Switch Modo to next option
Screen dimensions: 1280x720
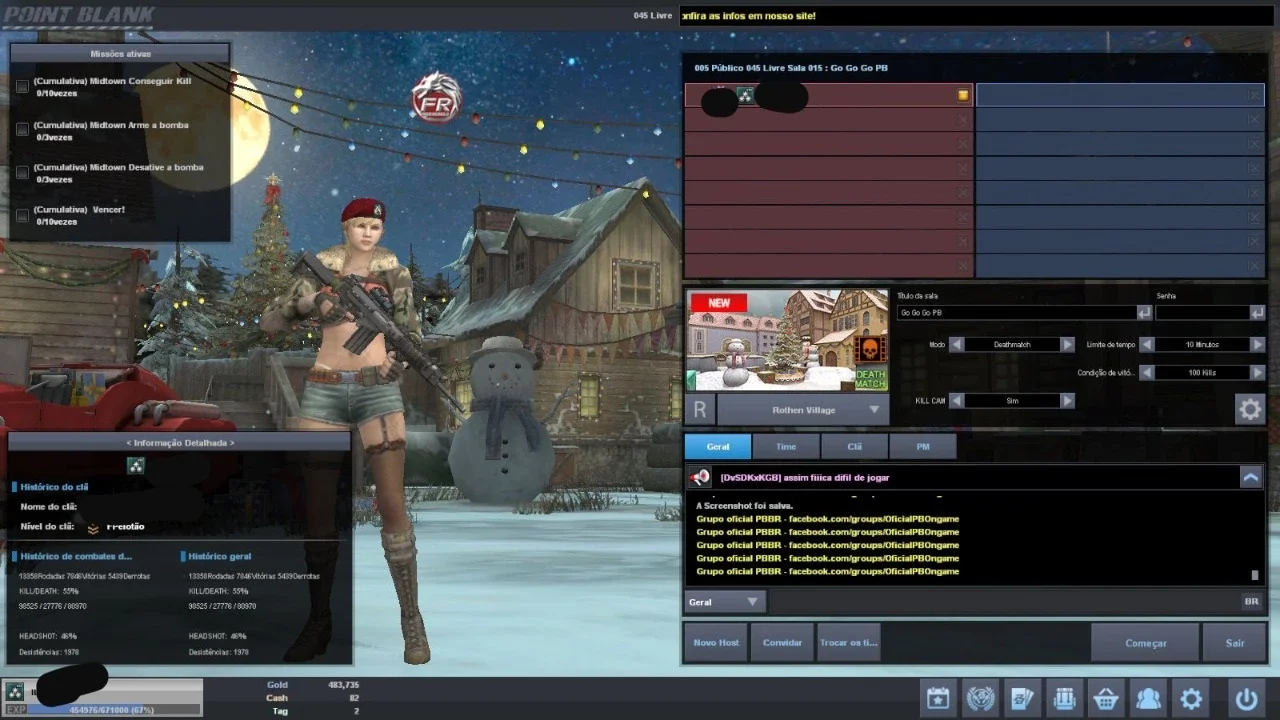pos(1068,344)
